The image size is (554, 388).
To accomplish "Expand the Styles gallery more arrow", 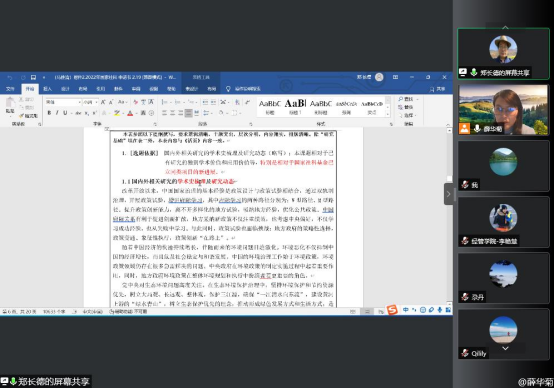I will [388, 114].
